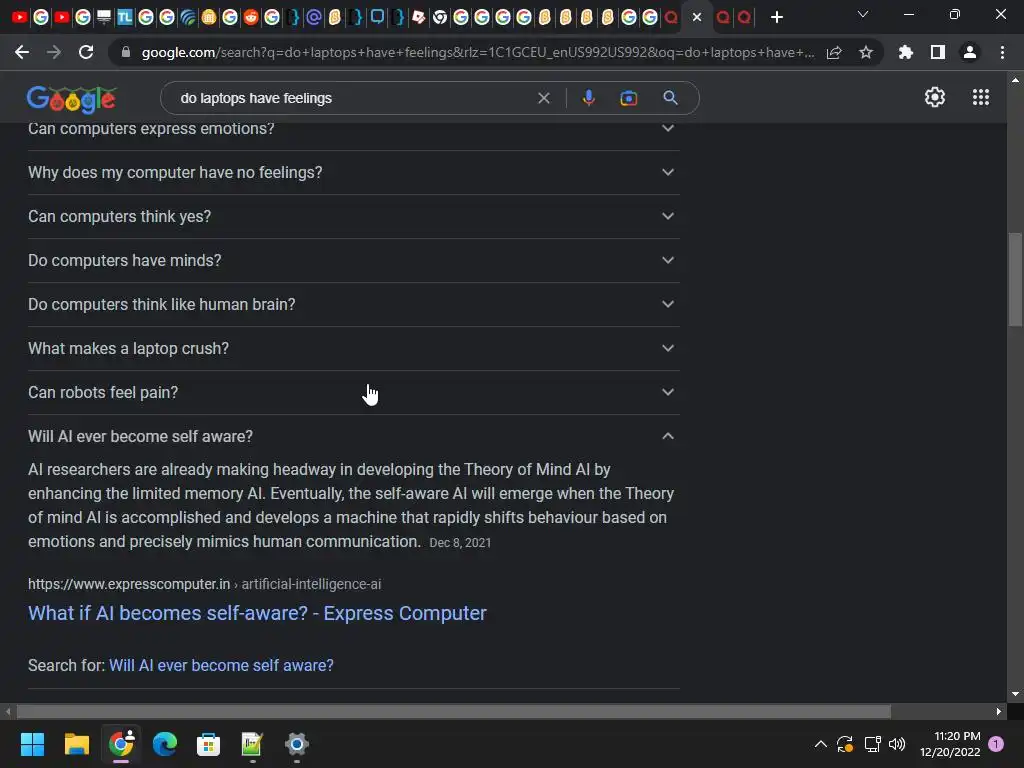Viewport: 1024px width, 768px height.
Task: Open the Chrome profile menu
Action: pyautogui.click(x=970, y=52)
